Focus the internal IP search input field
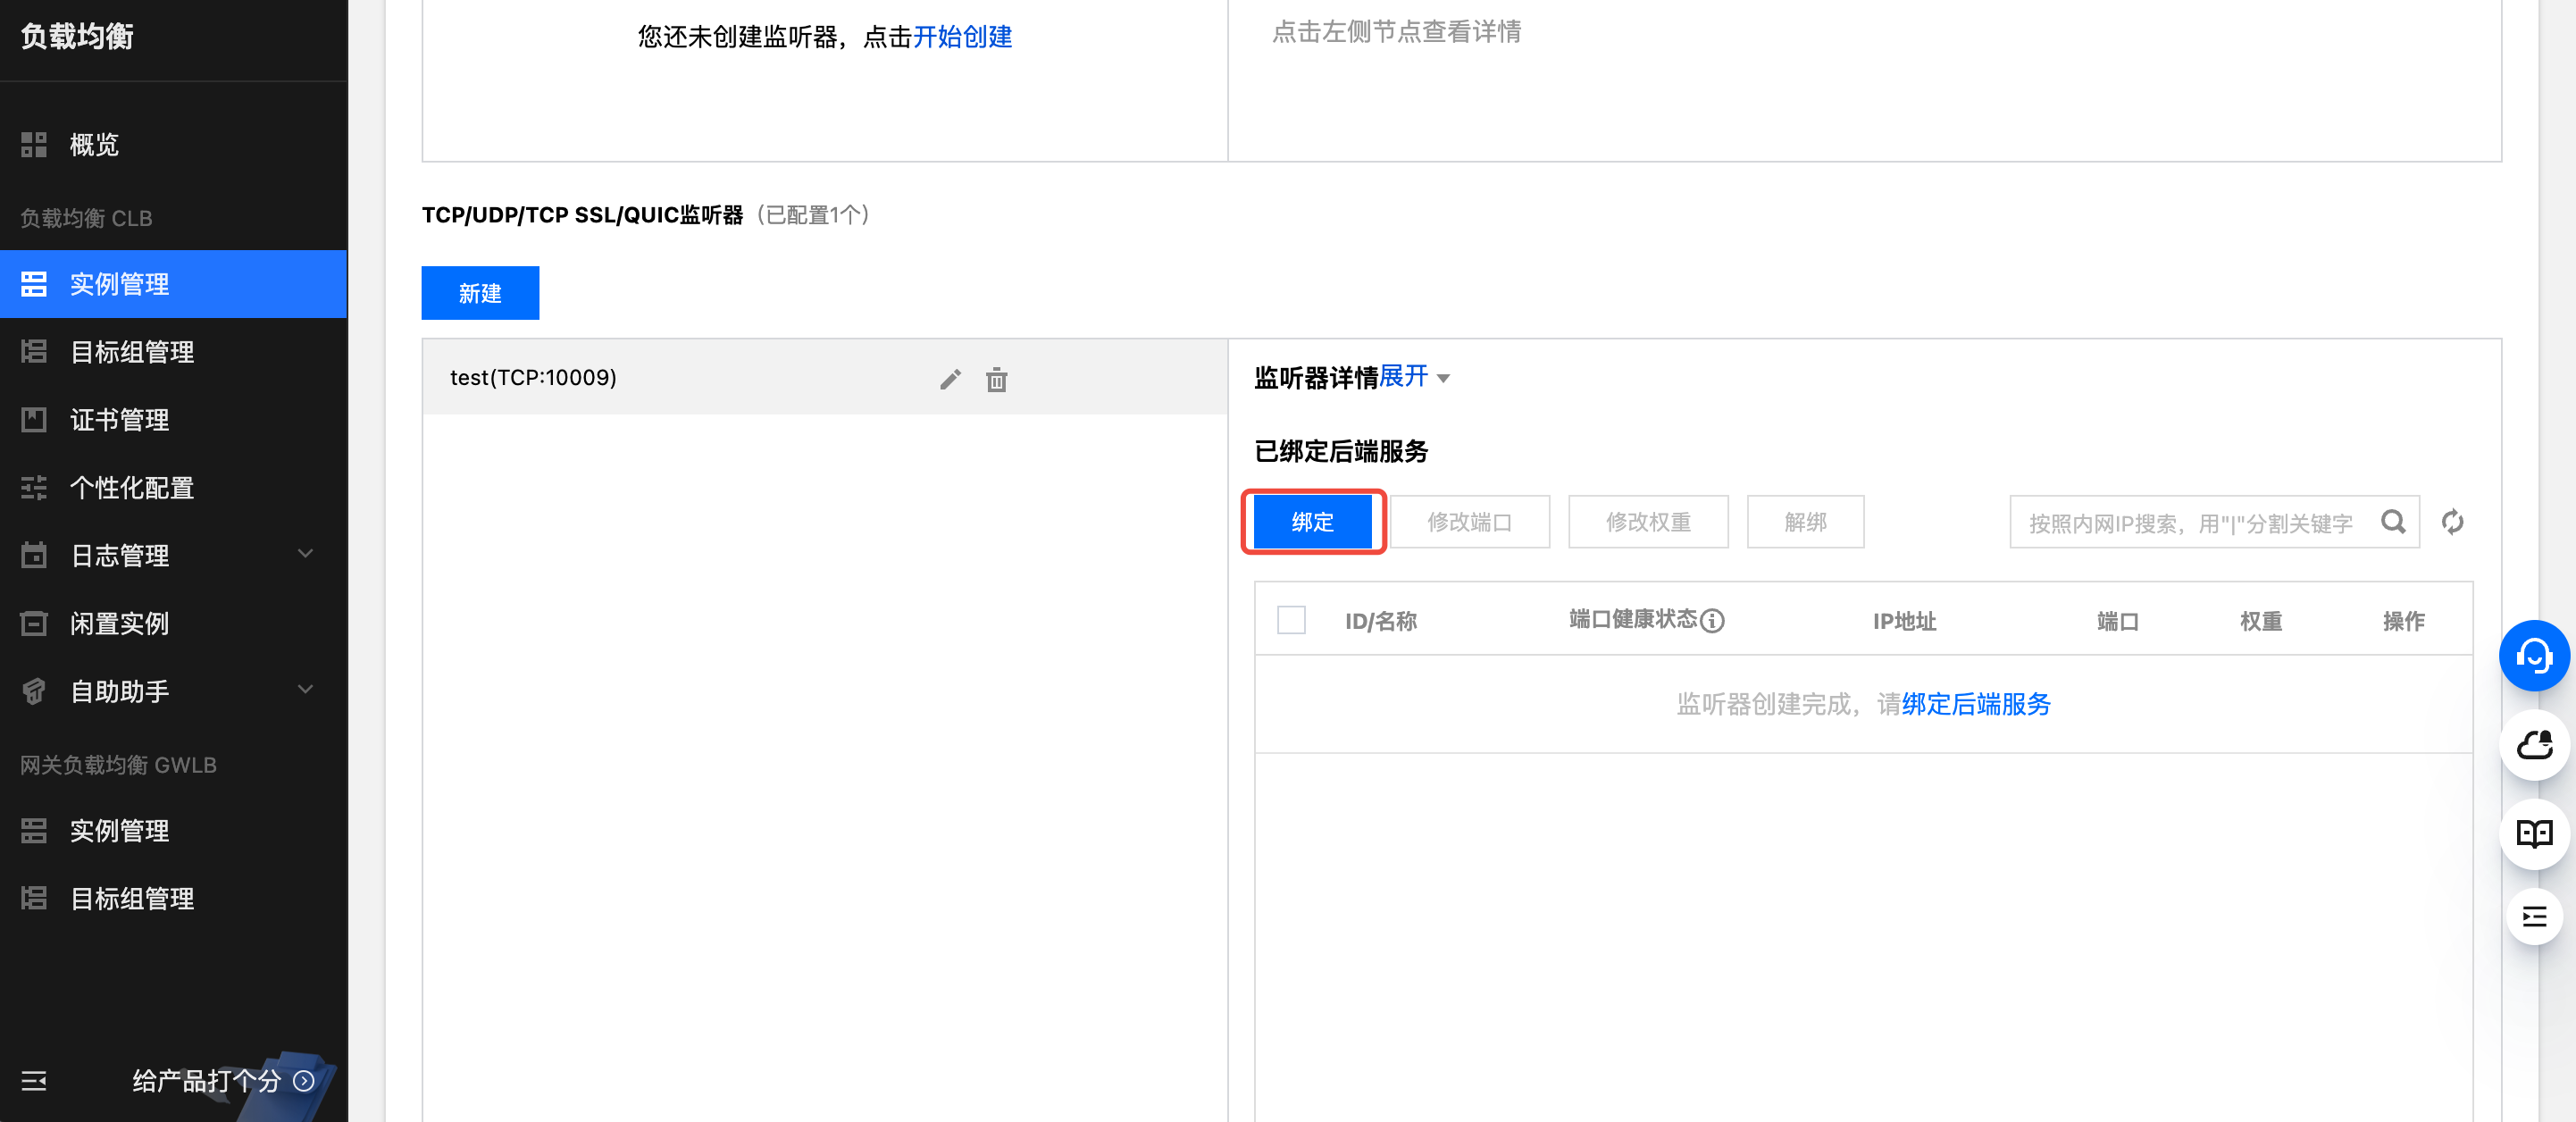Image resolution: width=2576 pixels, height=1122 pixels. coord(2190,523)
